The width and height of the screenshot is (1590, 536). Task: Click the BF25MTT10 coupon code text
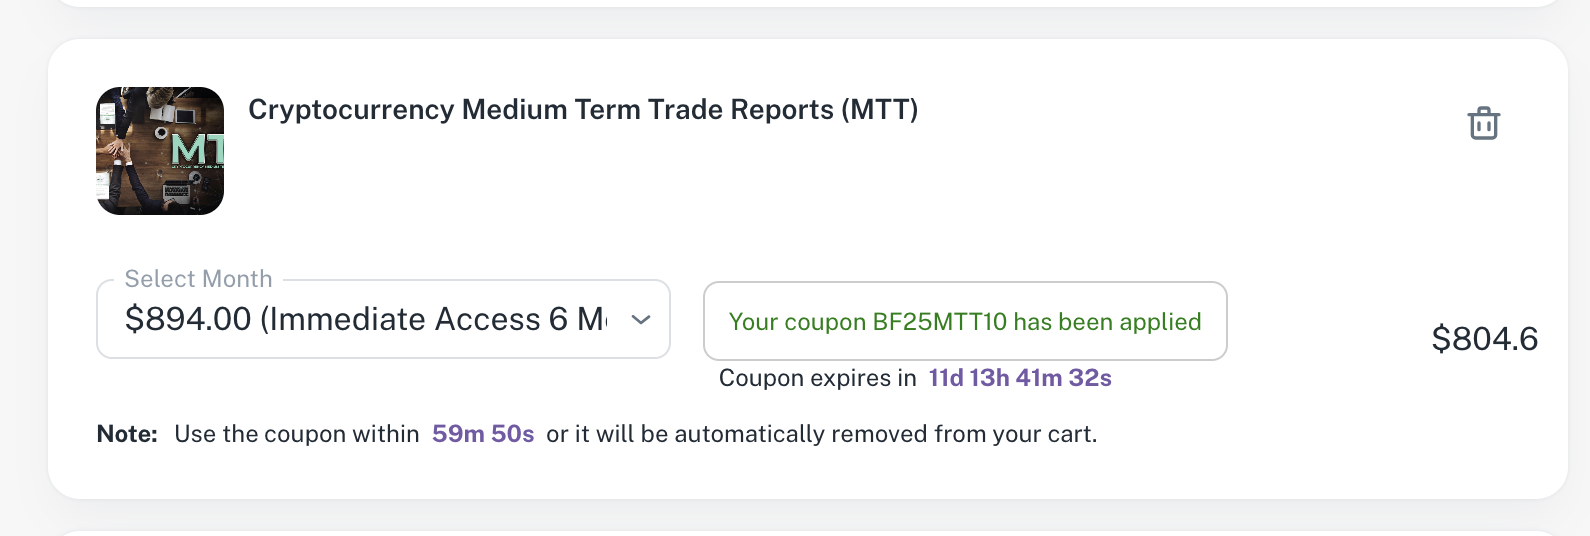pyautogui.click(x=939, y=322)
